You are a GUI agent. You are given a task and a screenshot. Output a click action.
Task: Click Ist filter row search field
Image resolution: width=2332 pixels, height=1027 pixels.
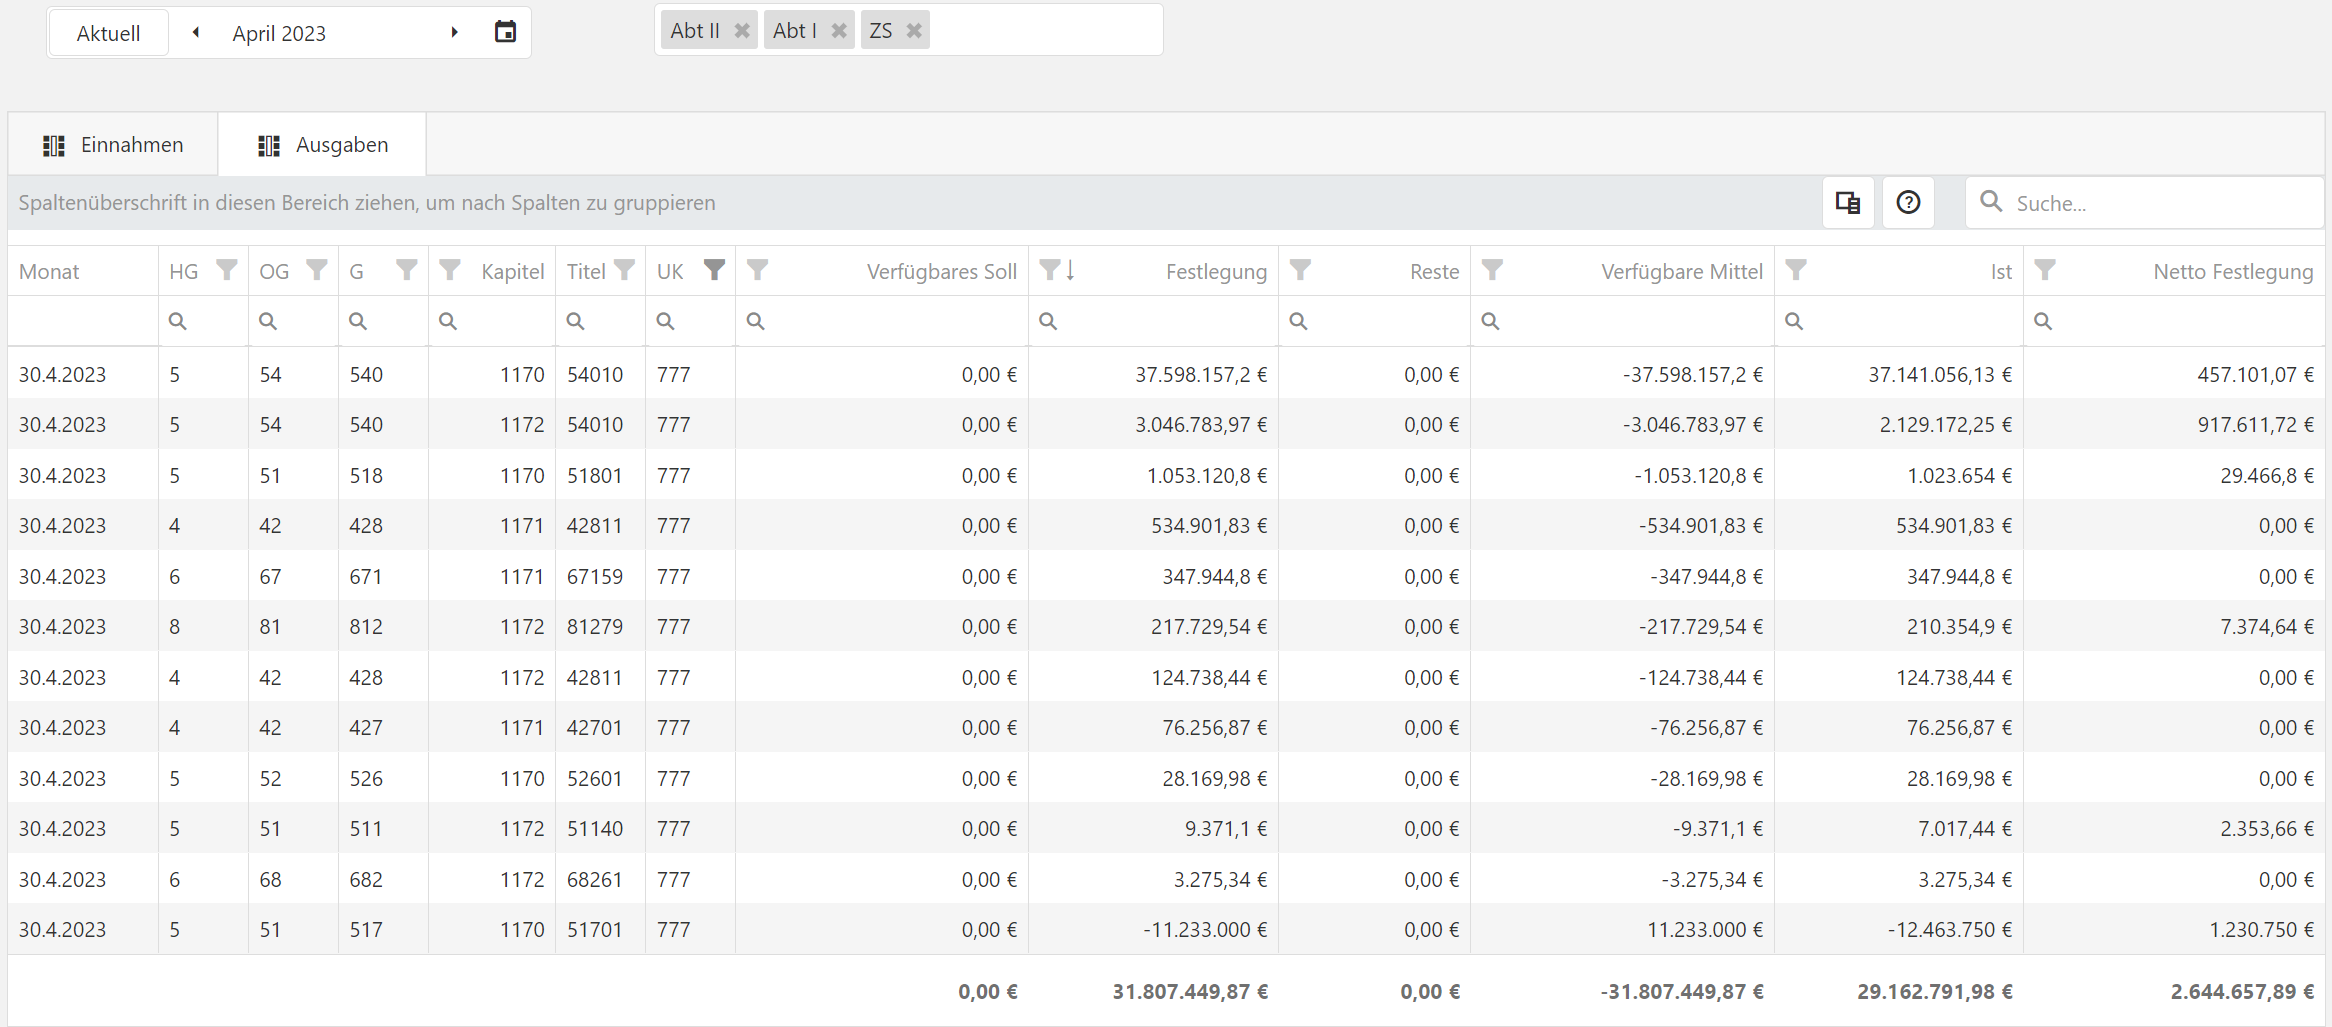(1899, 321)
